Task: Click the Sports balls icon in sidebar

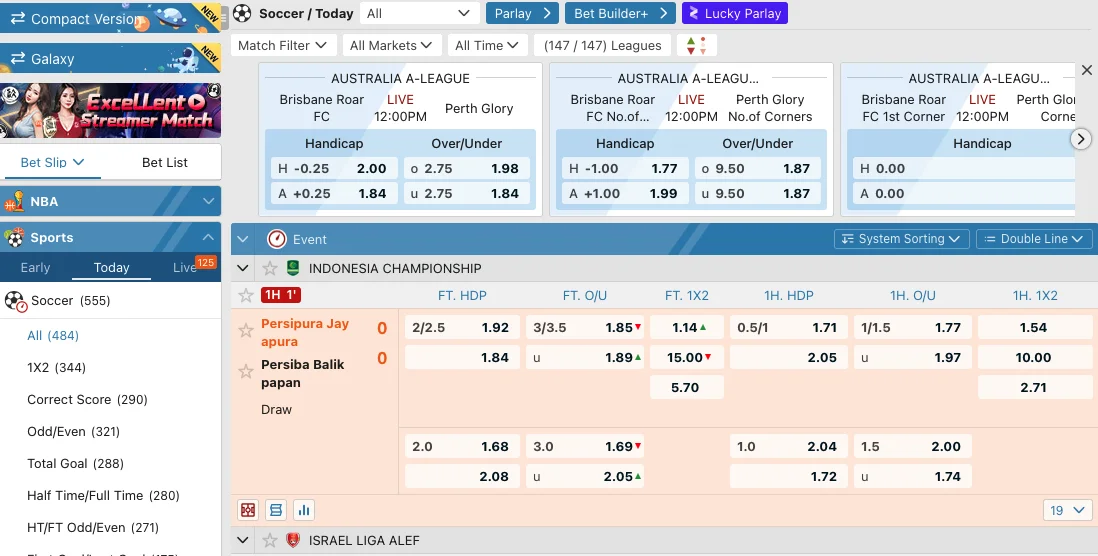Action: (14, 238)
